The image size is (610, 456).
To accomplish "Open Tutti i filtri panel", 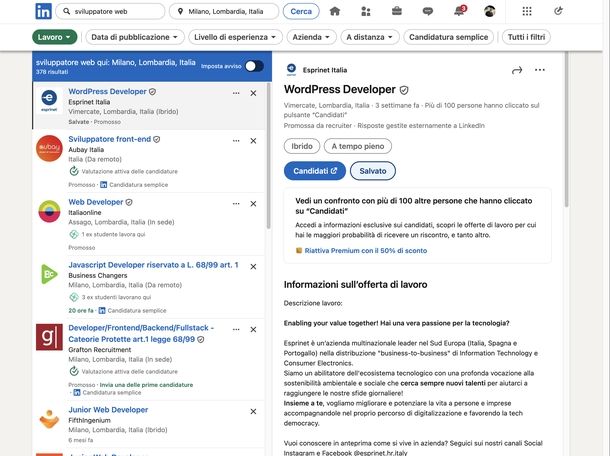I will point(526,37).
